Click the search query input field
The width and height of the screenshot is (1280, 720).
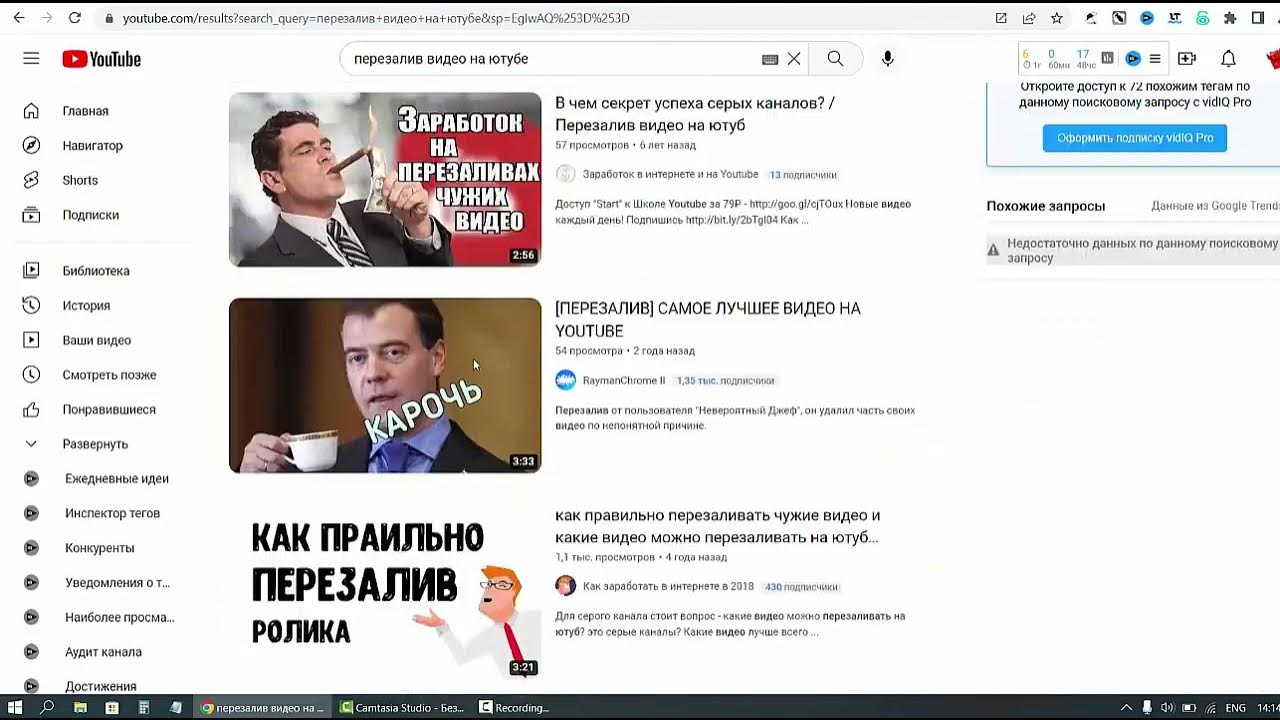coord(555,59)
